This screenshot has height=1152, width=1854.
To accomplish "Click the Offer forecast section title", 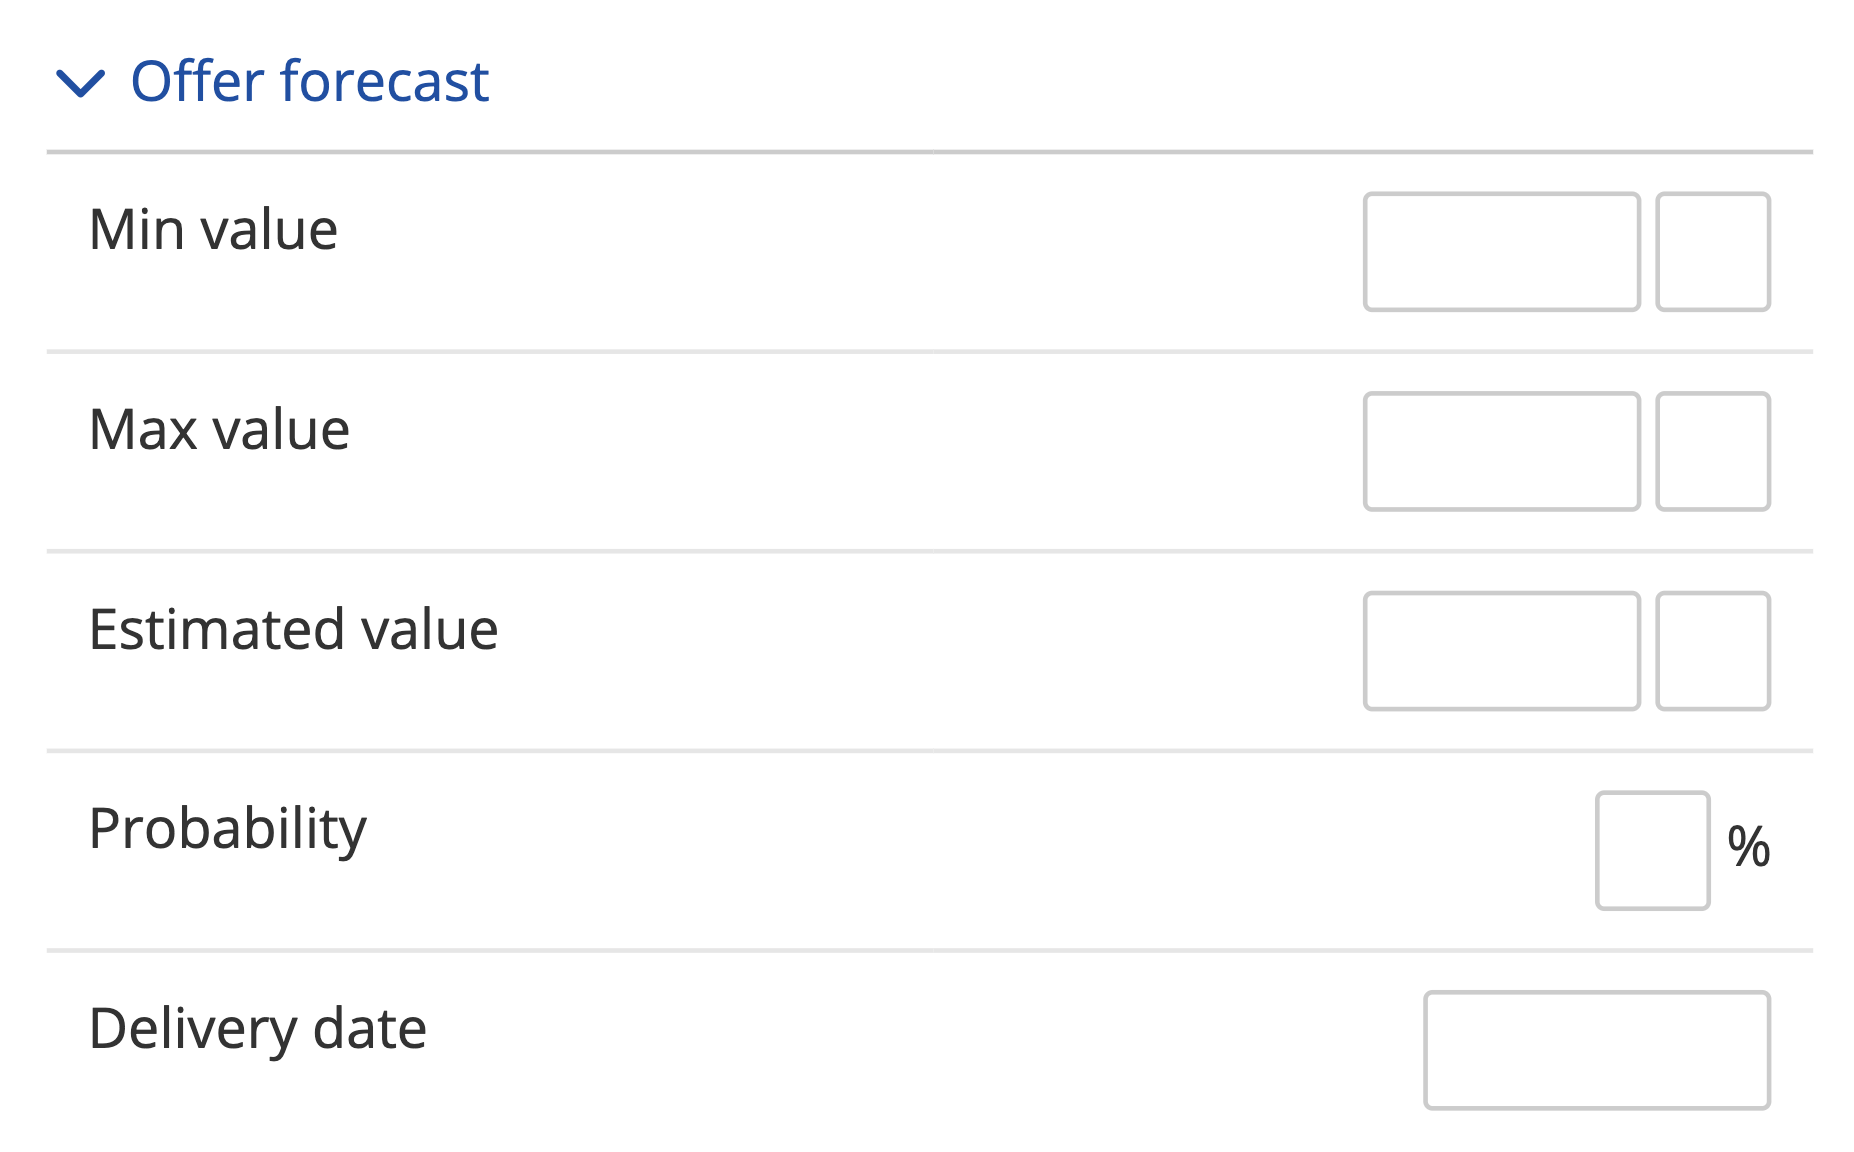I will [309, 82].
